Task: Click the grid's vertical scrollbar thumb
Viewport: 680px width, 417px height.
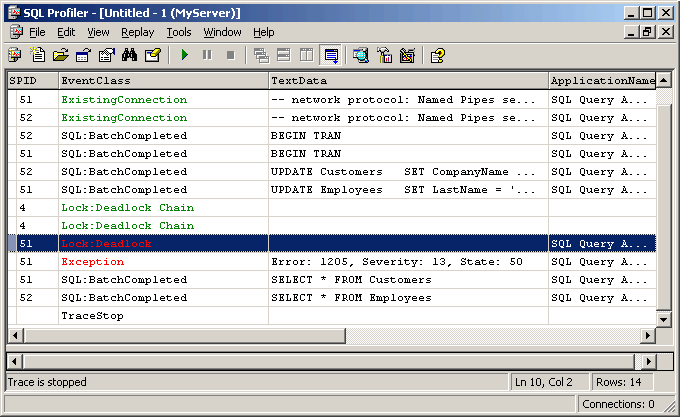Action: pos(664,207)
